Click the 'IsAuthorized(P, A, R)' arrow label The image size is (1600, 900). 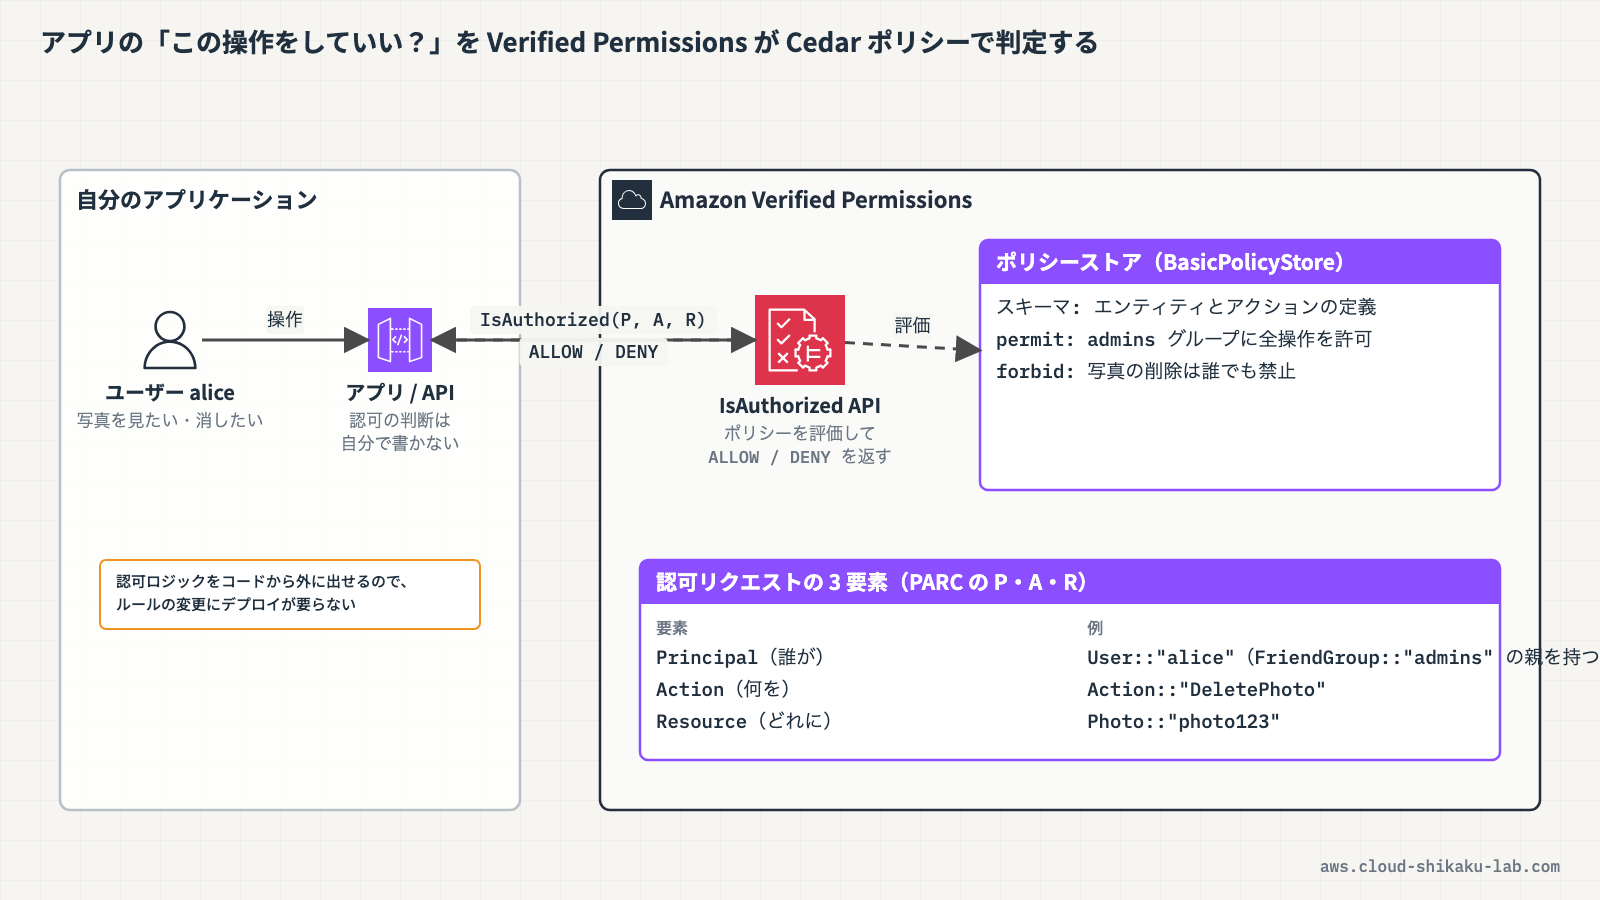pos(593,320)
